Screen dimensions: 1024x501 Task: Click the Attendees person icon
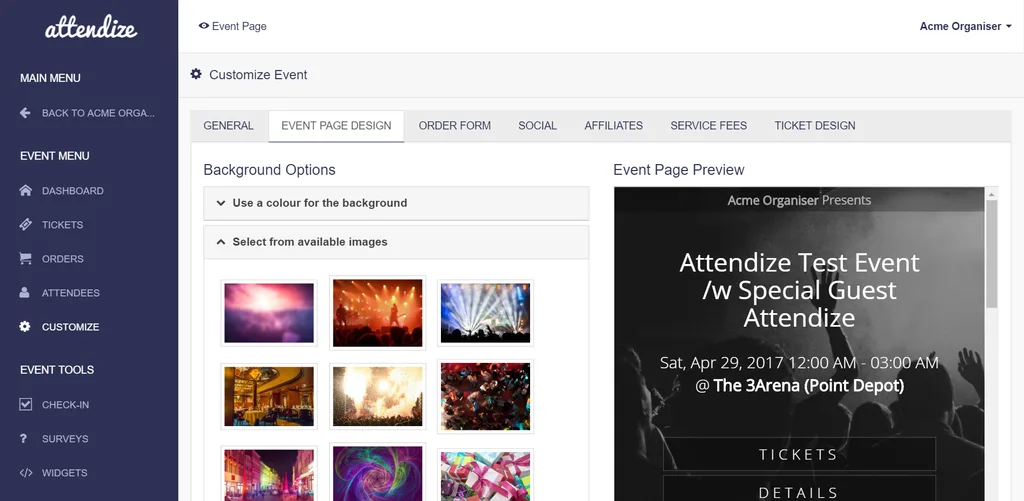(25, 293)
